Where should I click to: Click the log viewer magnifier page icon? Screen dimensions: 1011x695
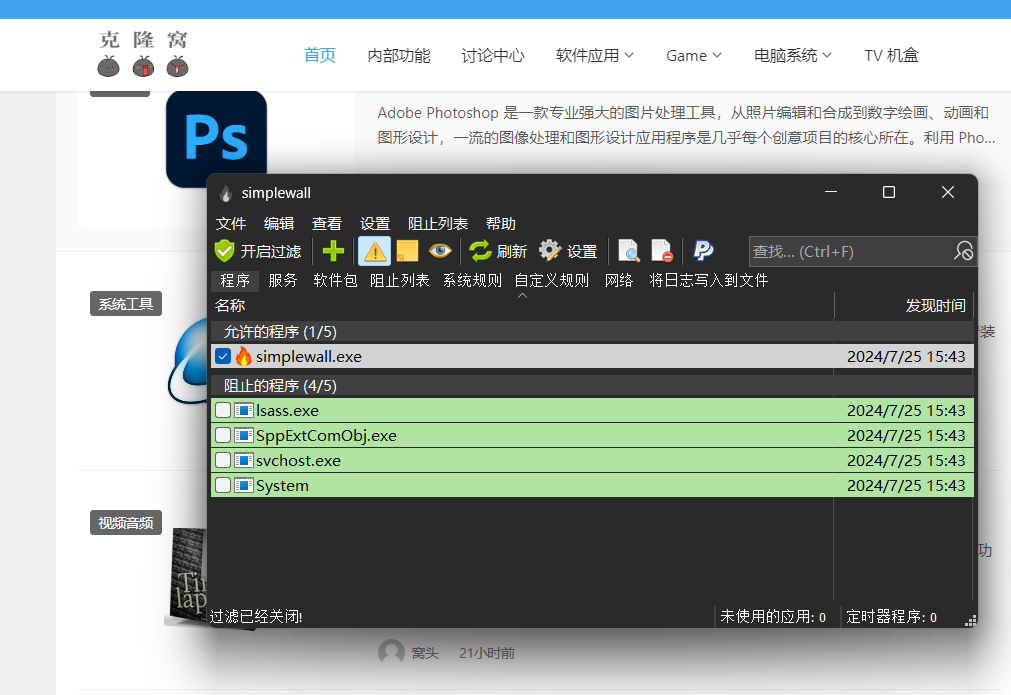click(629, 251)
